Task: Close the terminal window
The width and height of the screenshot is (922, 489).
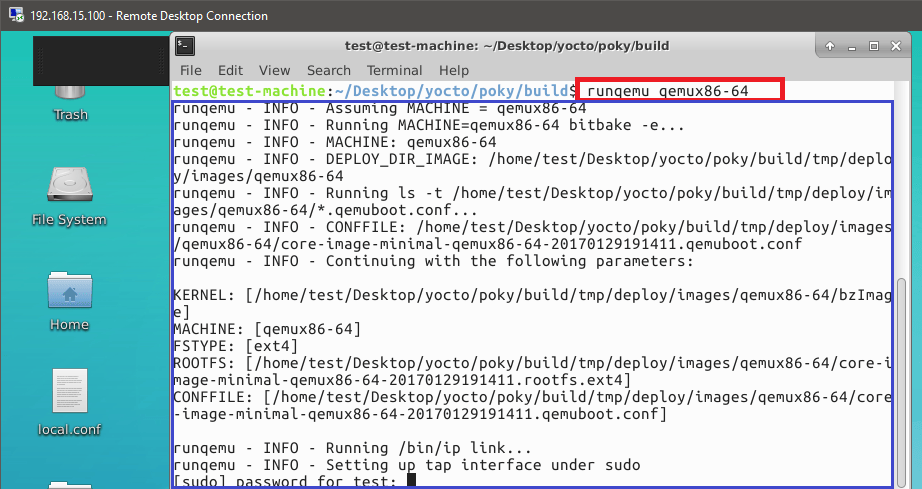Action: click(x=896, y=46)
